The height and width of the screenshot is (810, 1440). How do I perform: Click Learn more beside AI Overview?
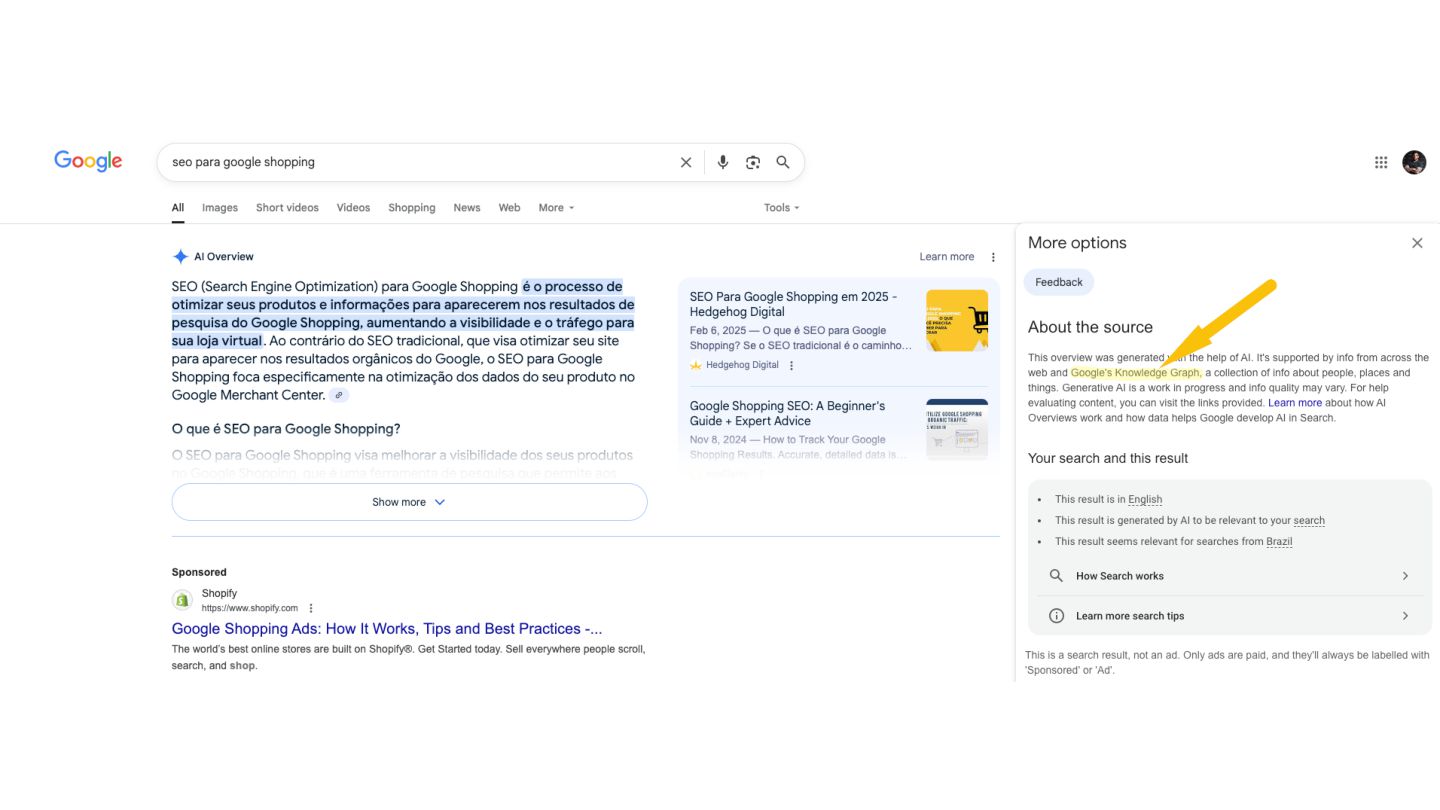947,257
